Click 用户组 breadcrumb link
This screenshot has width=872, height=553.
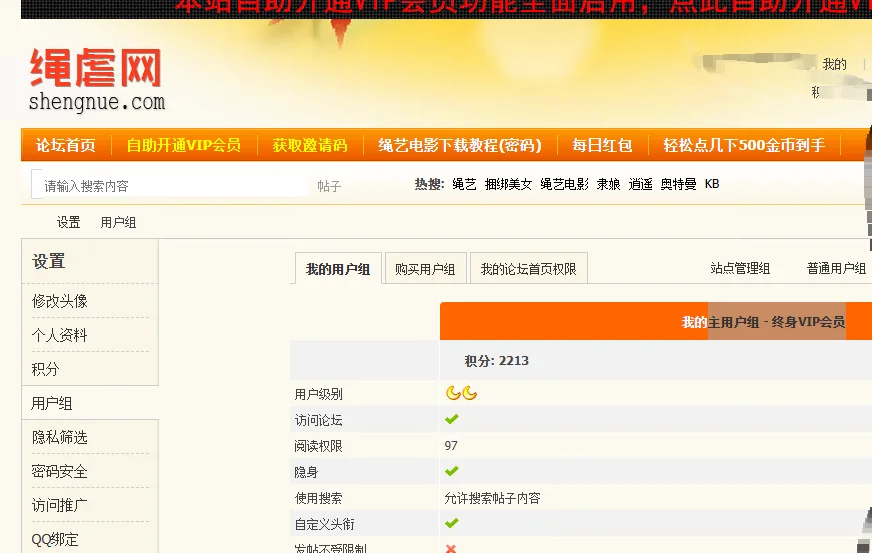click(x=118, y=223)
